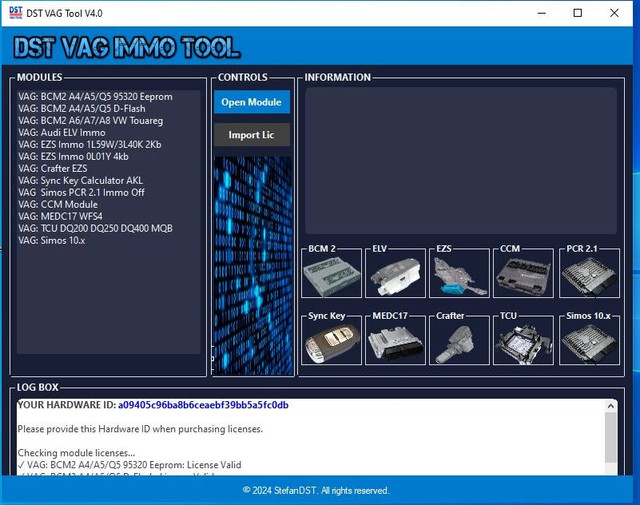The height and width of the screenshot is (505, 640).
Task: Select VAG: BCM2 A4/A5/Q5 95320 Eeprom
Action: pyautogui.click(x=95, y=97)
